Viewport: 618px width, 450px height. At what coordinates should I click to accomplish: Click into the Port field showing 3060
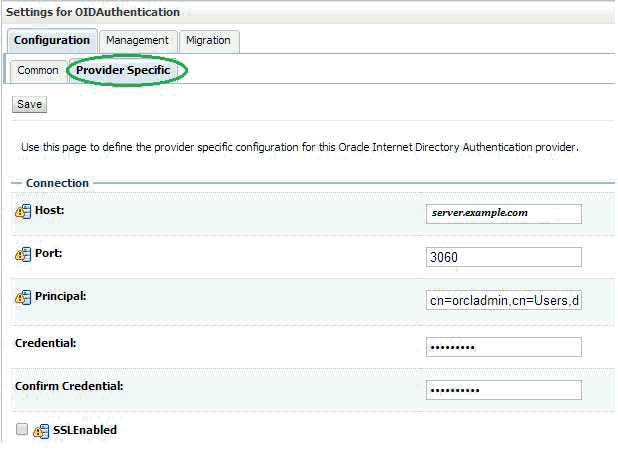[503, 257]
